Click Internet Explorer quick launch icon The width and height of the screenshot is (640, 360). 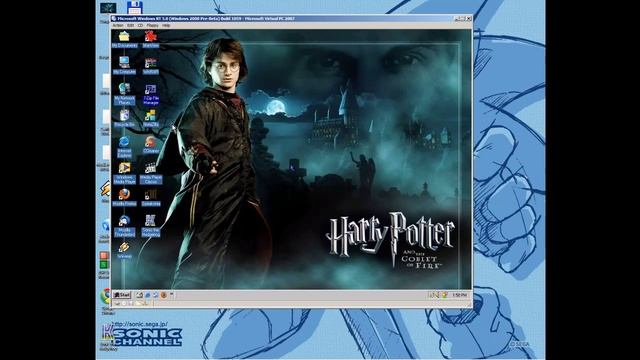coord(148,295)
